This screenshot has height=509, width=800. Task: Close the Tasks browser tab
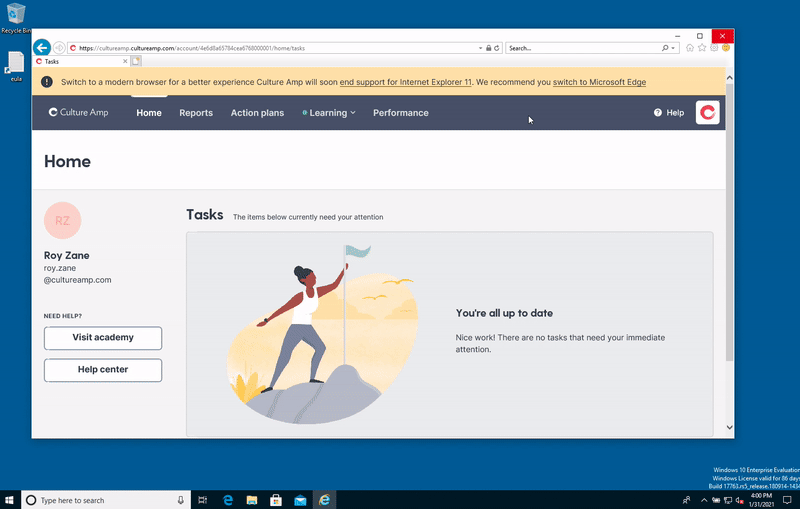point(125,61)
